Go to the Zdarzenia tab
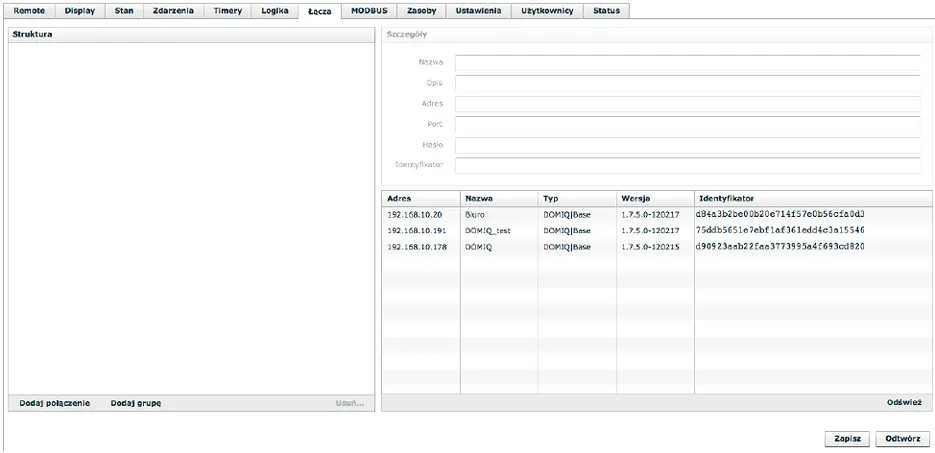 pyautogui.click(x=173, y=11)
